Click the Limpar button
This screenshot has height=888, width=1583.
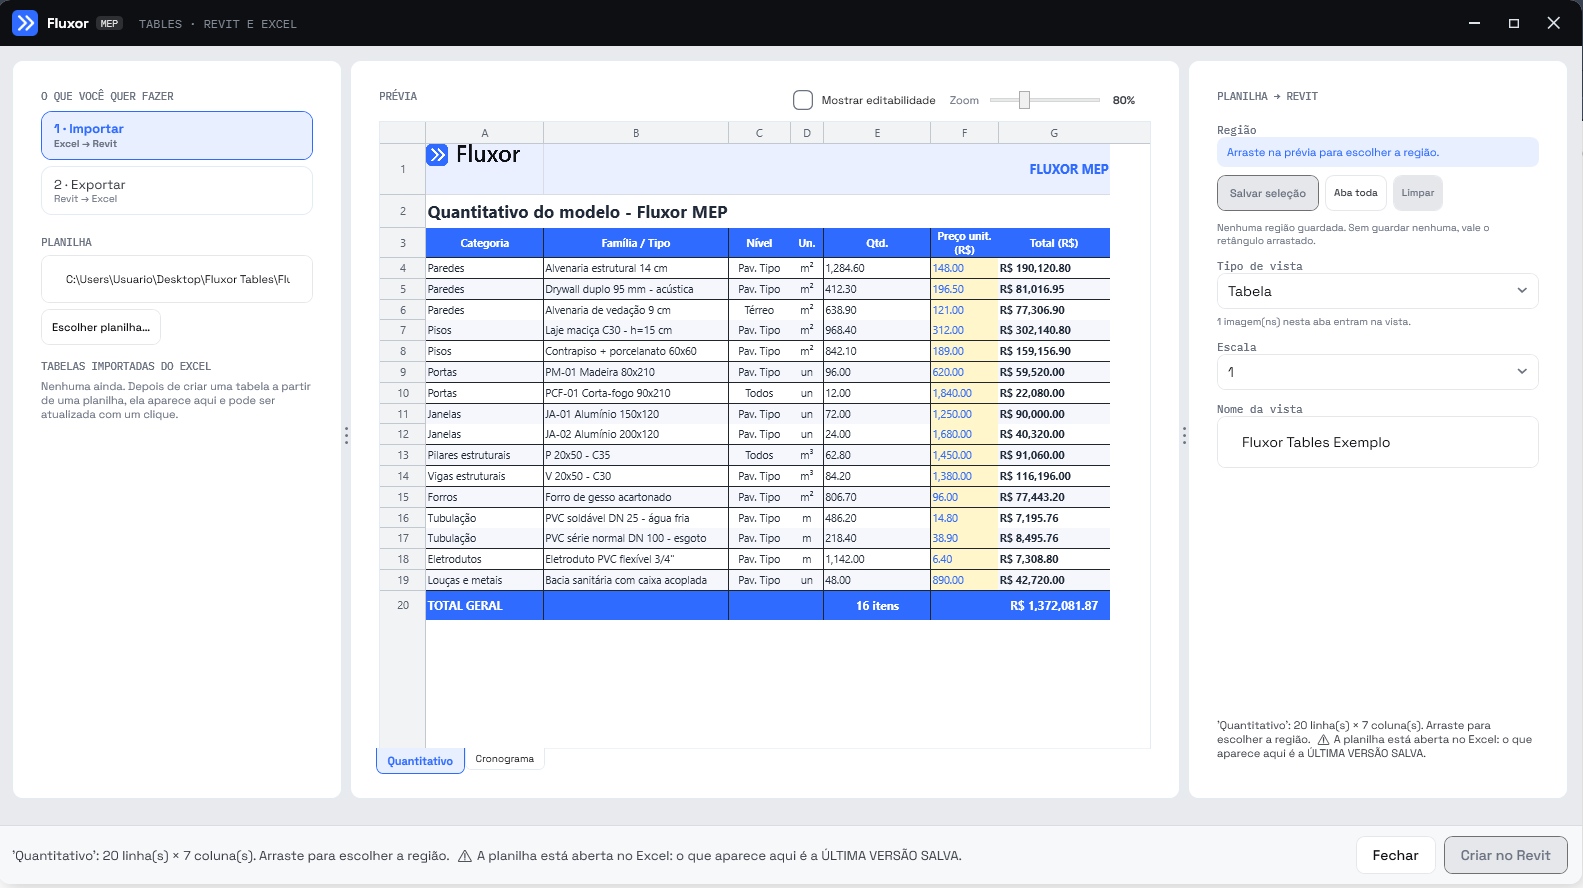coord(1417,193)
